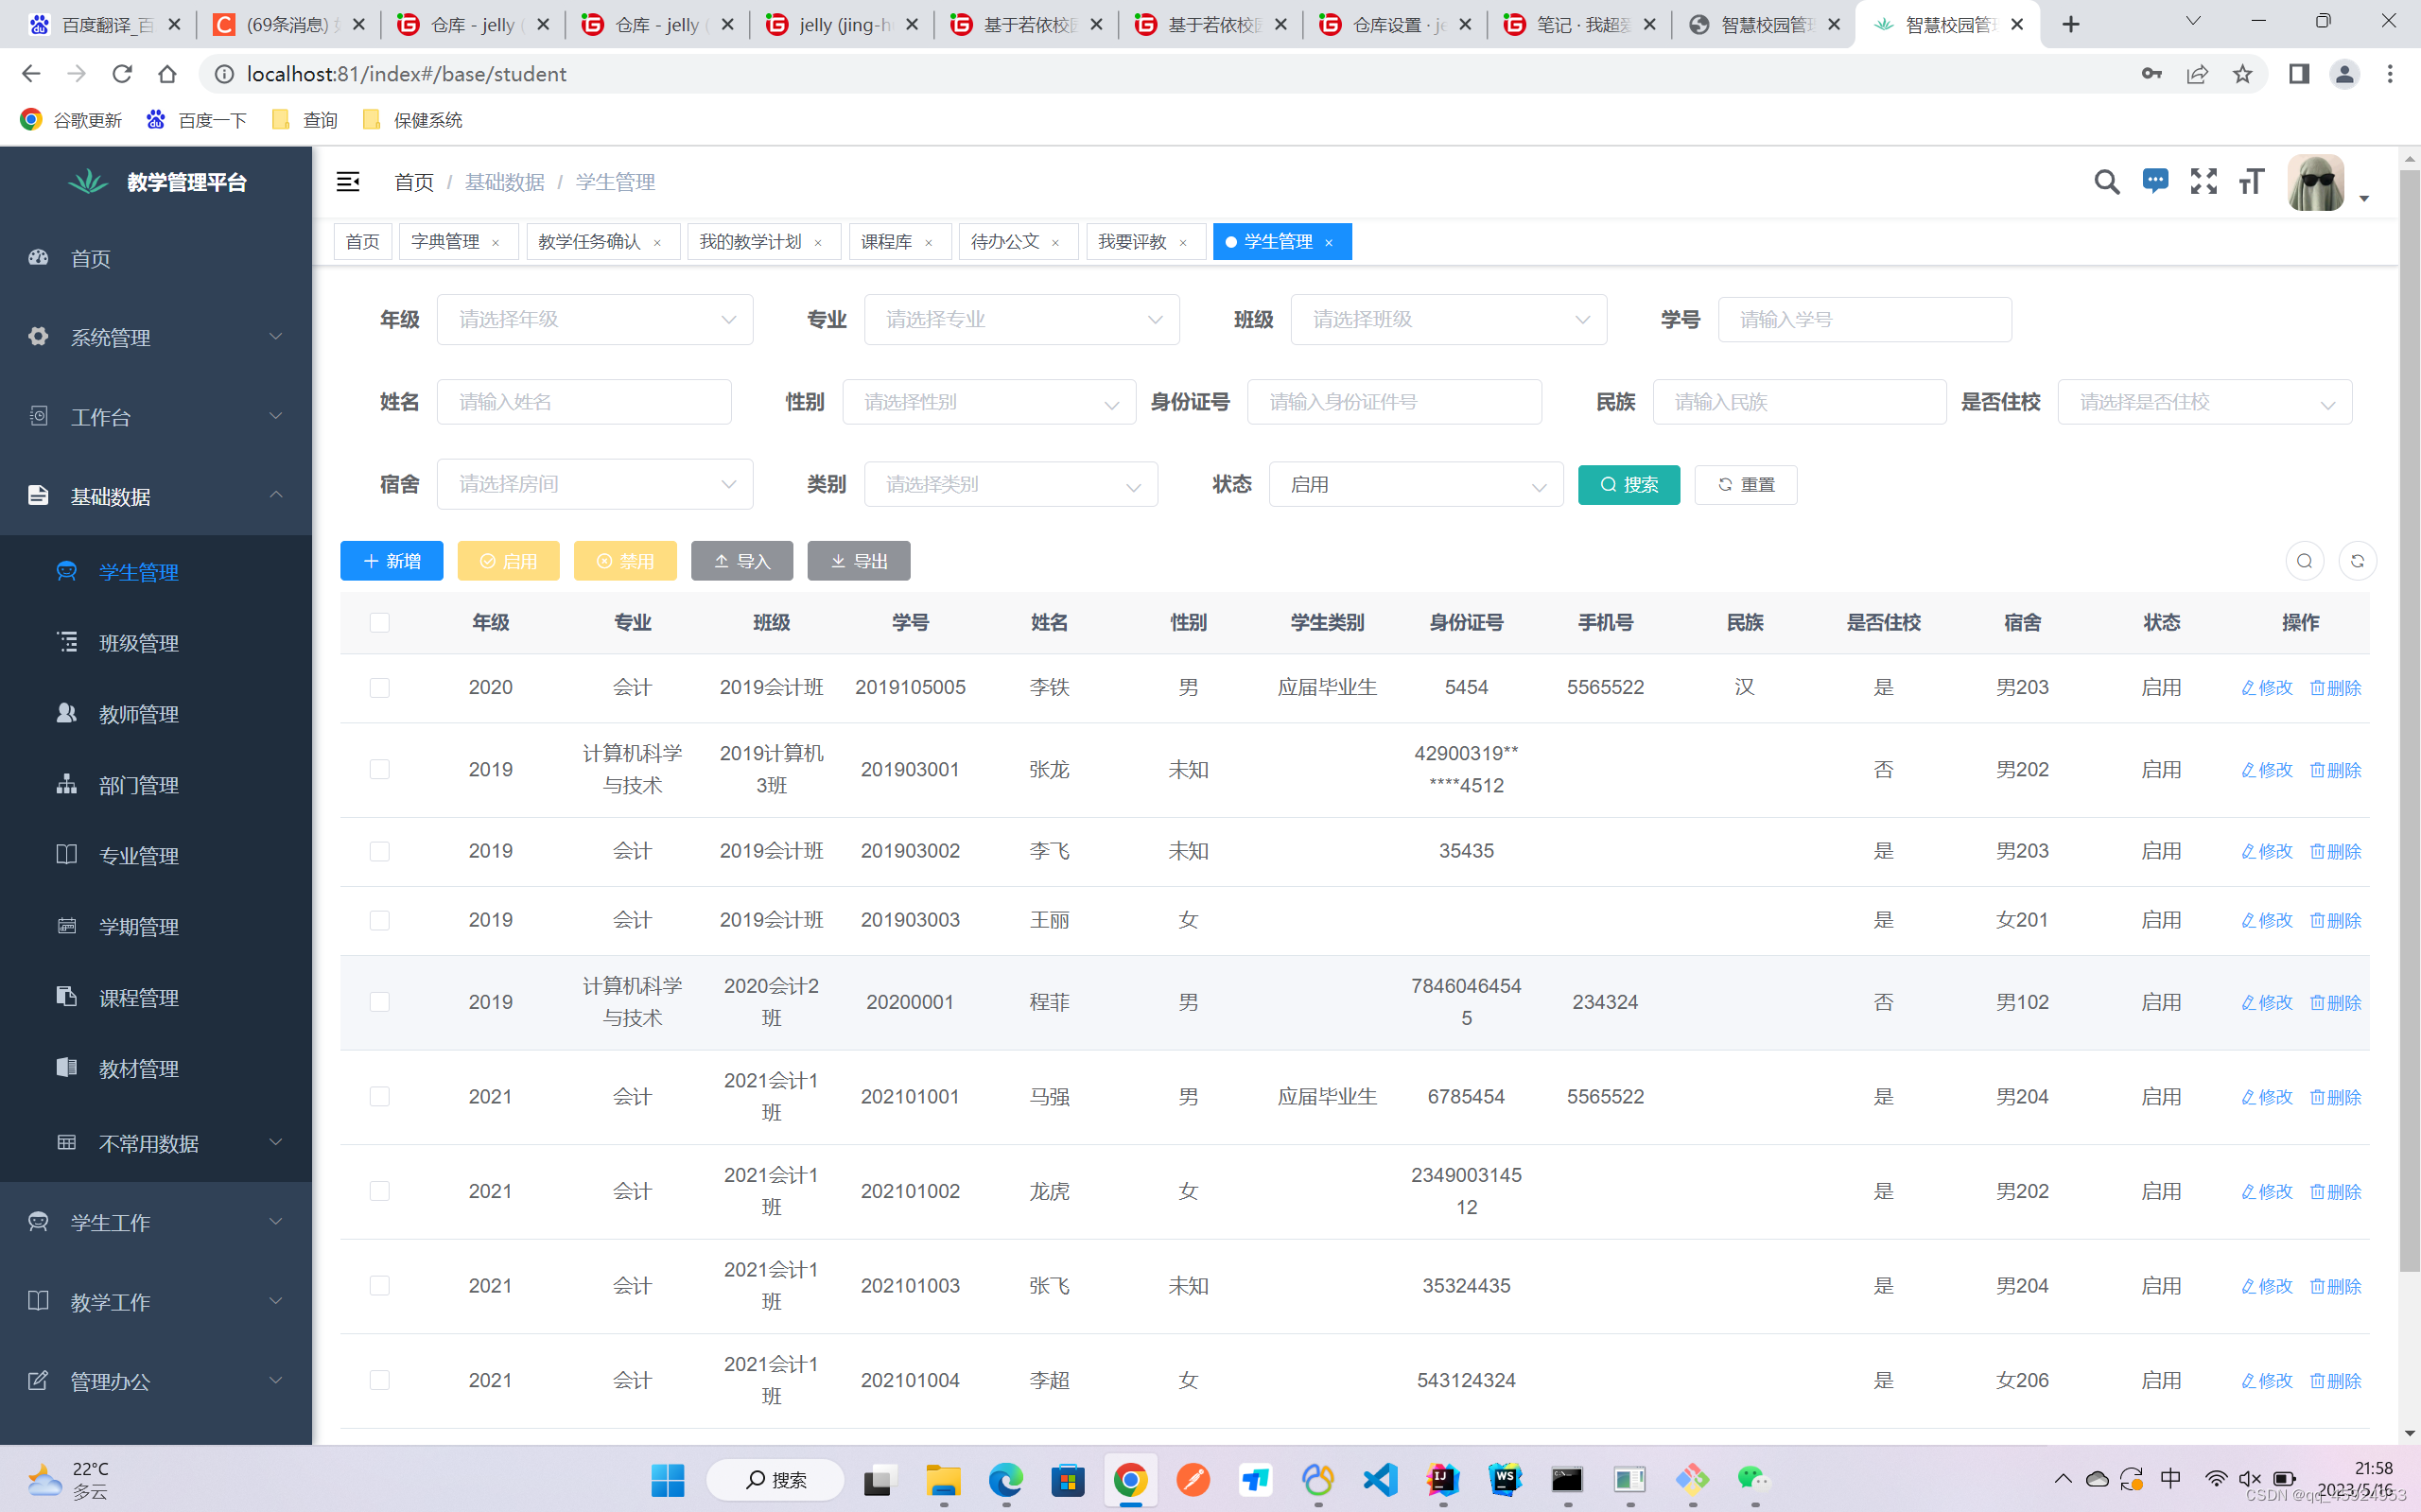Screen dimensions: 2421x1512
Task: Open the blue message chat icon
Action: pyautogui.click(x=2155, y=181)
